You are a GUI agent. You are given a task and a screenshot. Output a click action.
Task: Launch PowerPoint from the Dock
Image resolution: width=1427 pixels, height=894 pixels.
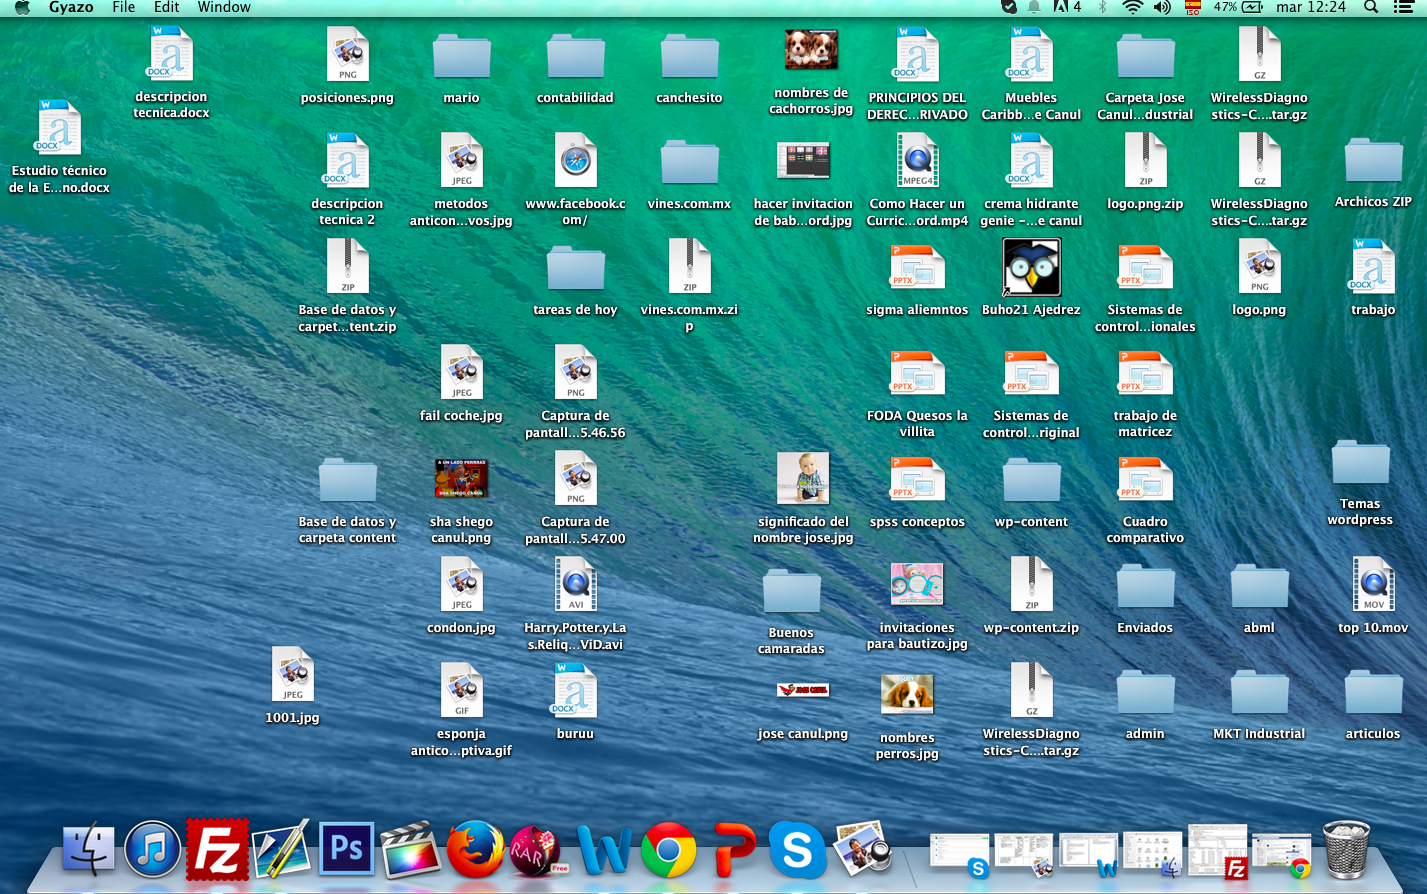point(733,850)
